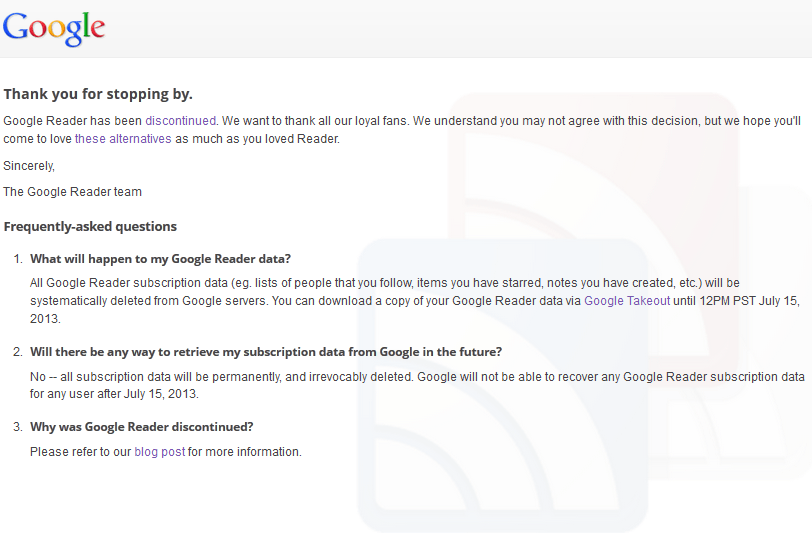Click the 'Thank you for stopping by.' heading
812x537 pixels.
[x=98, y=94]
